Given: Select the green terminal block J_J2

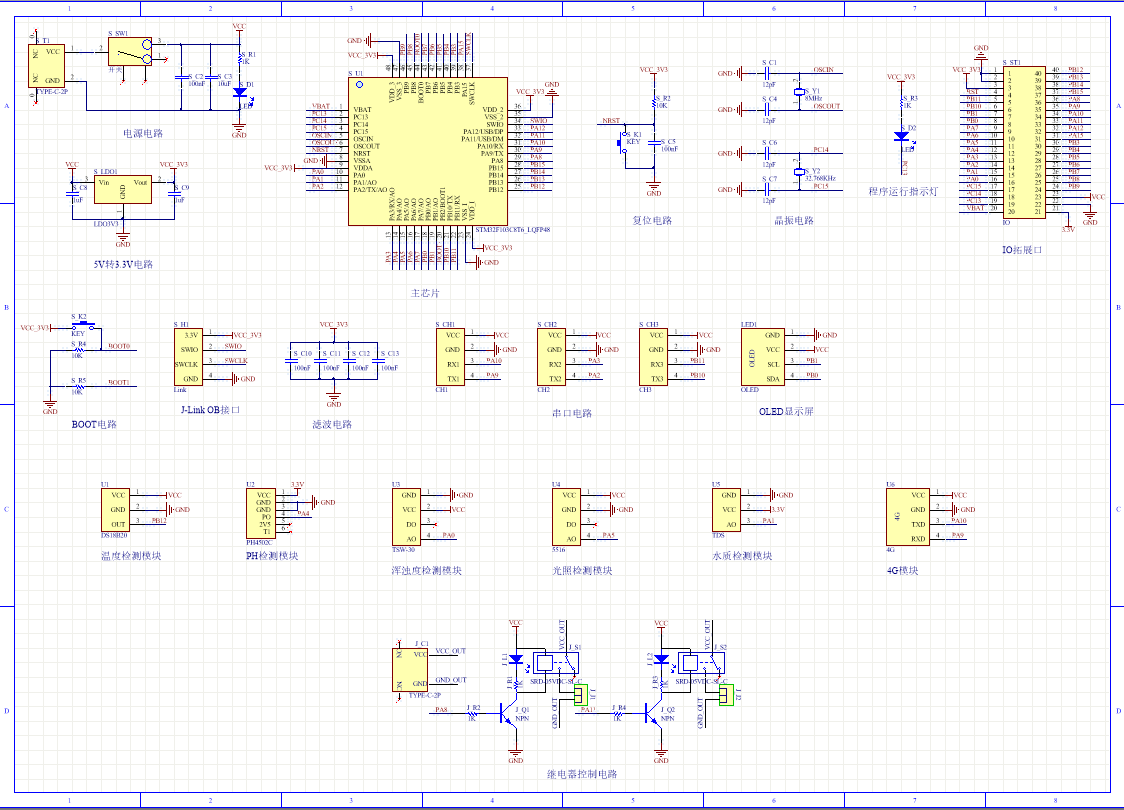Looking at the screenshot, I should click(726, 695).
